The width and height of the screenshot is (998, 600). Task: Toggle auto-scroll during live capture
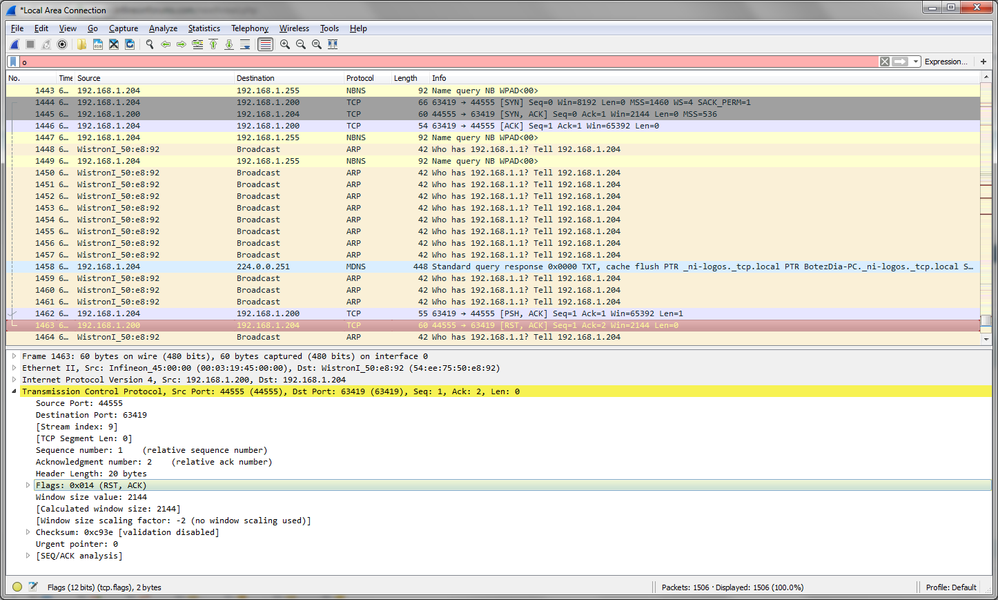tap(245, 45)
